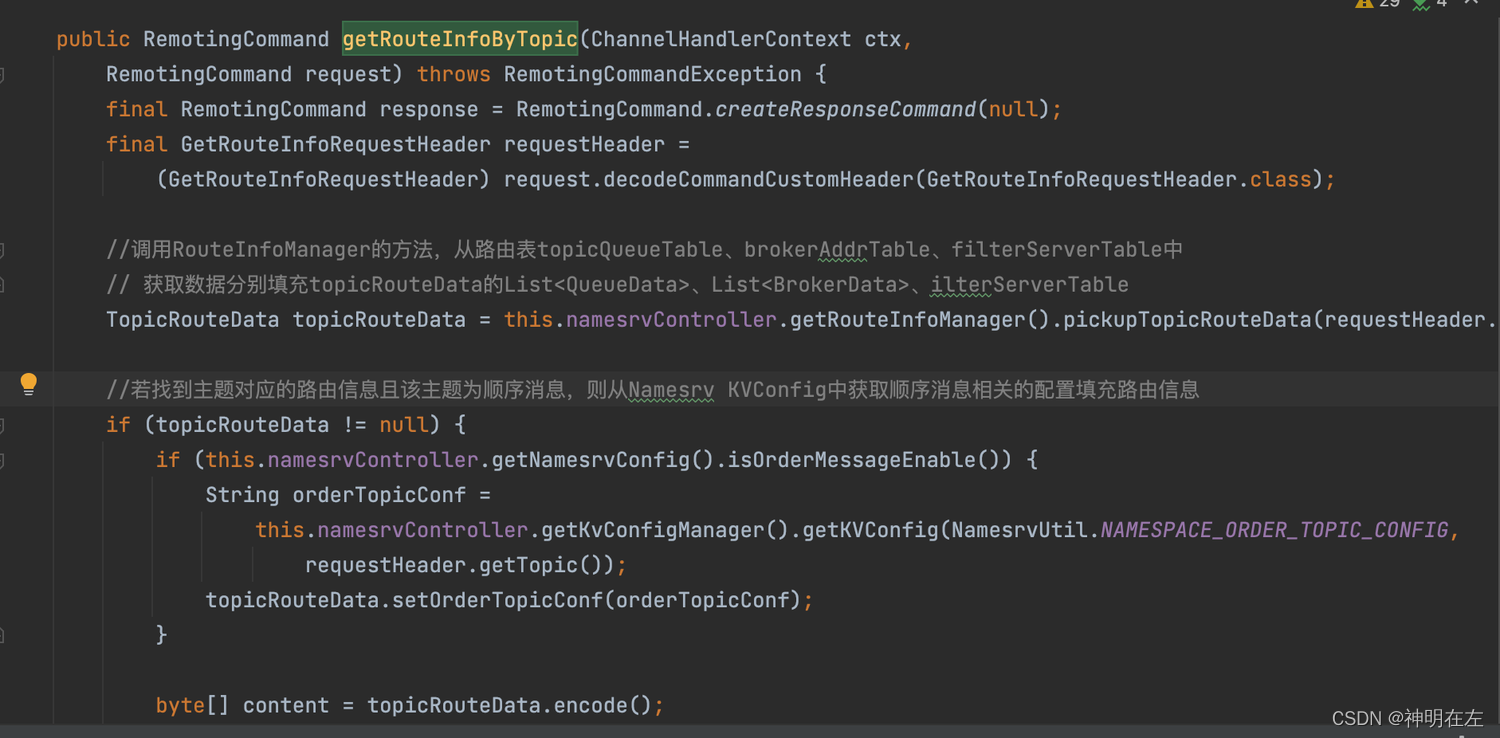Toggle the fold marker beside the '//调用RouteInfoManager' comment
The width and height of the screenshot is (1500, 738).
(3, 250)
